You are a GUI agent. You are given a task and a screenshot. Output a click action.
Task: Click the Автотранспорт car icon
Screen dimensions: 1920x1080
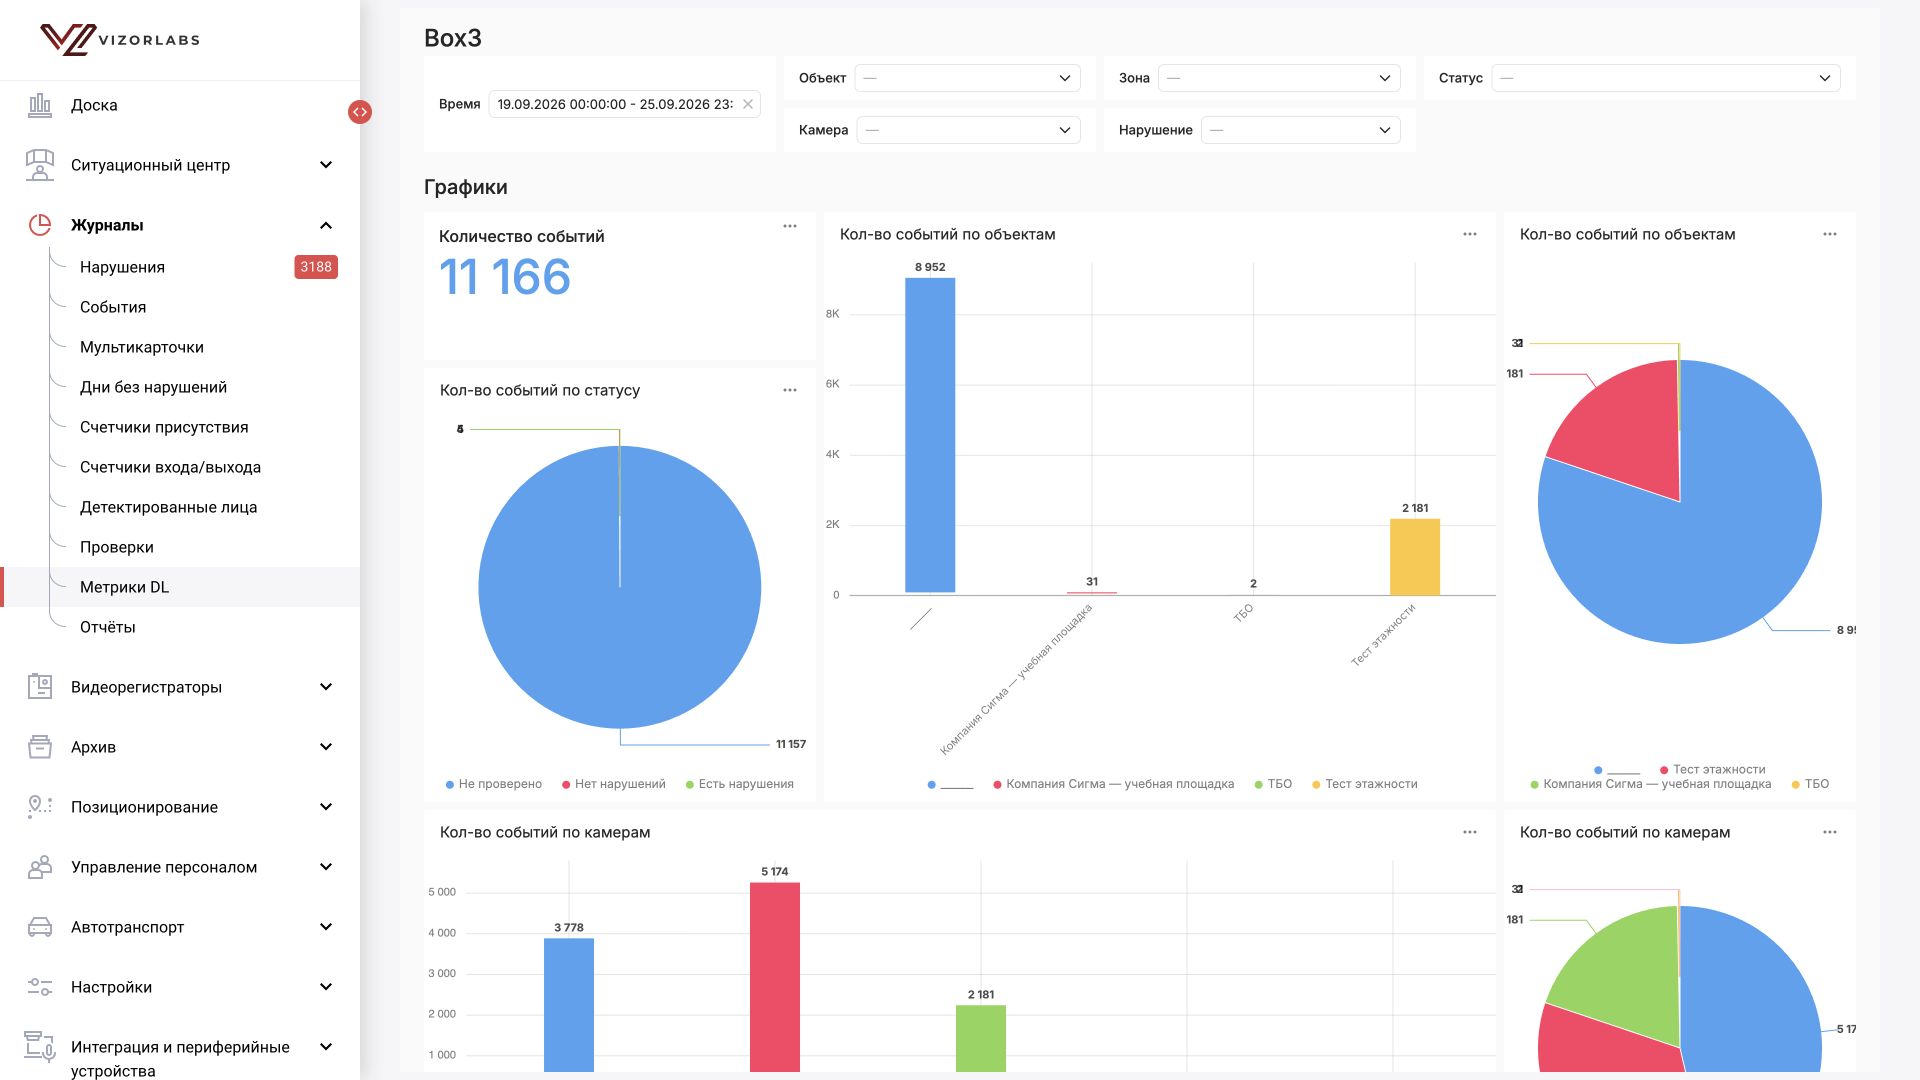(40, 927)
